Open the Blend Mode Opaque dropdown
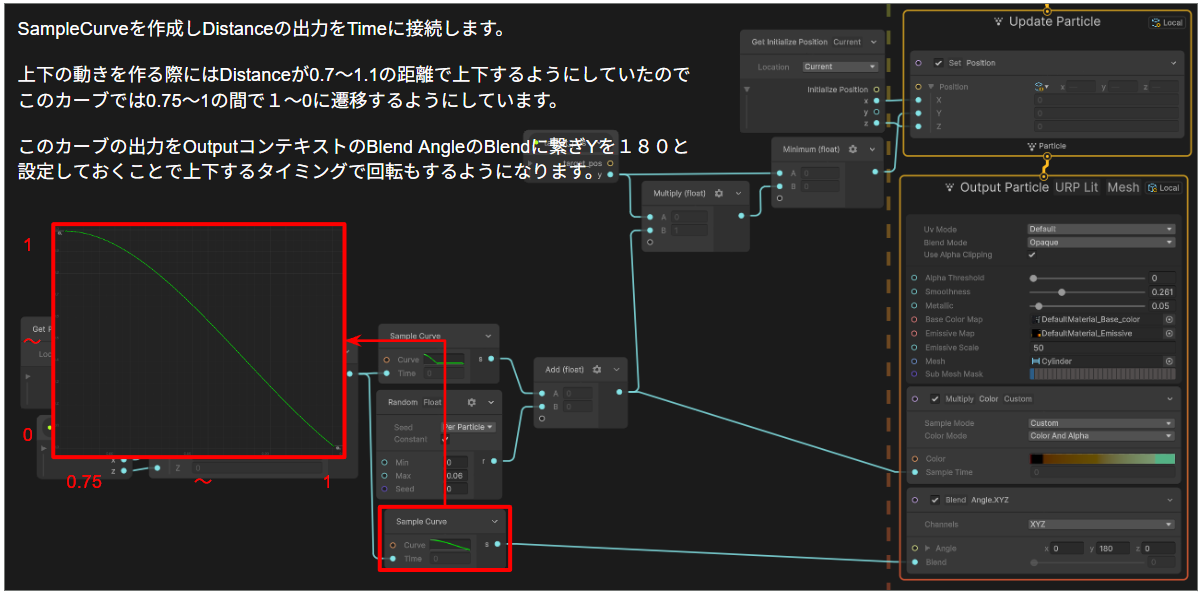This screenshot has width=1203, height=593. (x=1101, y=242)
